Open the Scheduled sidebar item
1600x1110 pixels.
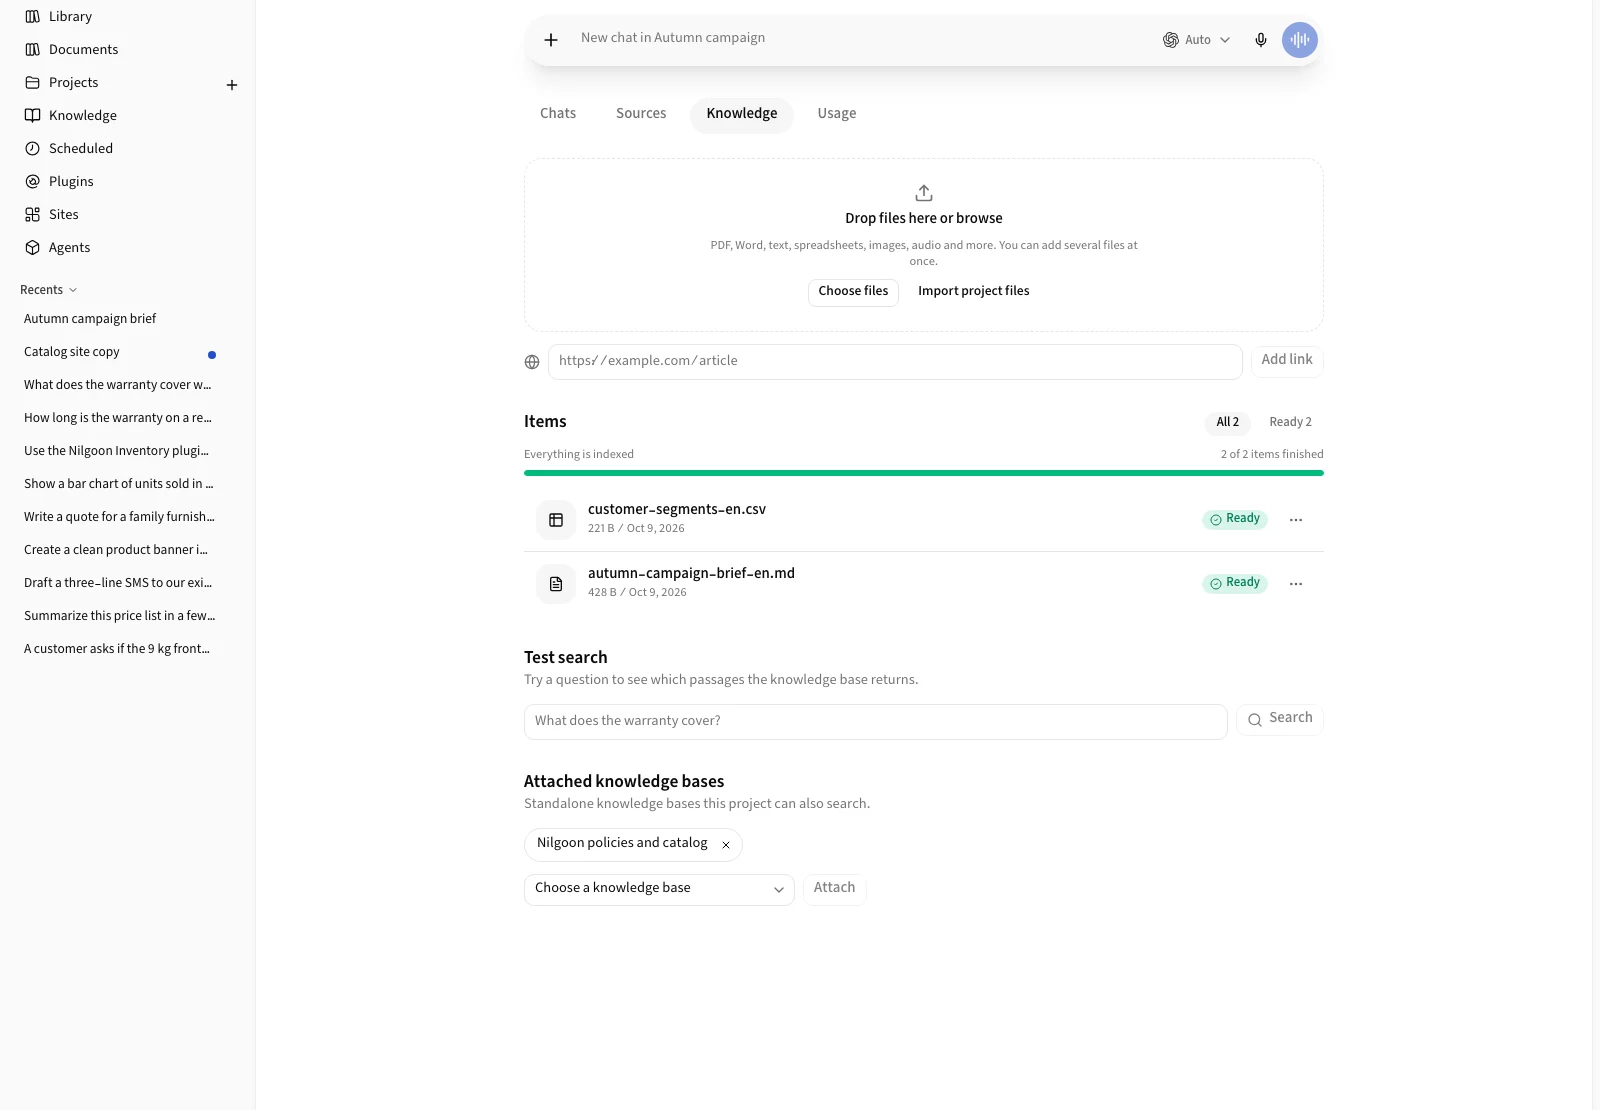pos(127,148)
